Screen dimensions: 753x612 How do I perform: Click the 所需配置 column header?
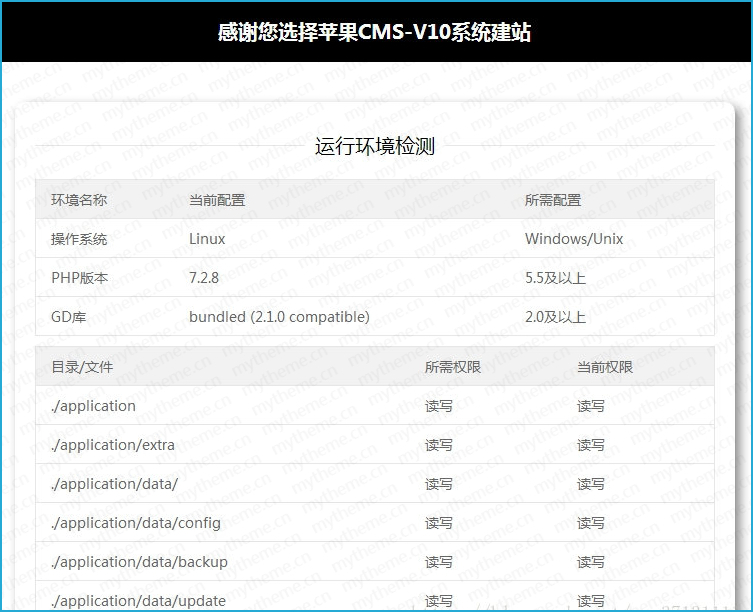[x=553, y=200]
